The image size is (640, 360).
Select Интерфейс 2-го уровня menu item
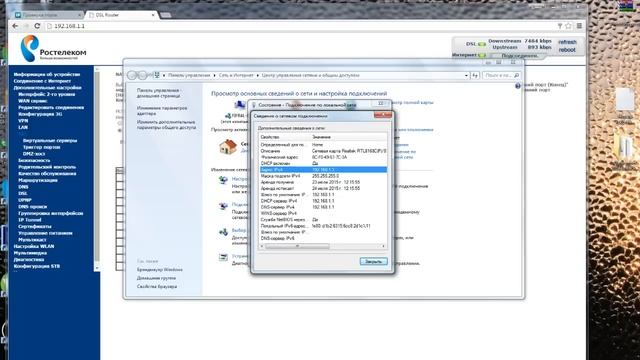(47, 94)
